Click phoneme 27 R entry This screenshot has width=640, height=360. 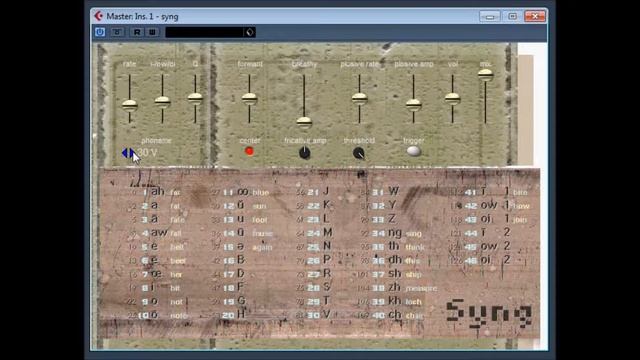(x=319, y=274)
